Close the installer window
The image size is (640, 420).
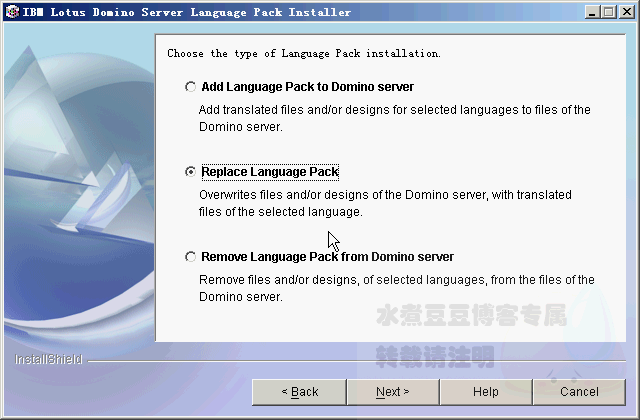(627, 12)
